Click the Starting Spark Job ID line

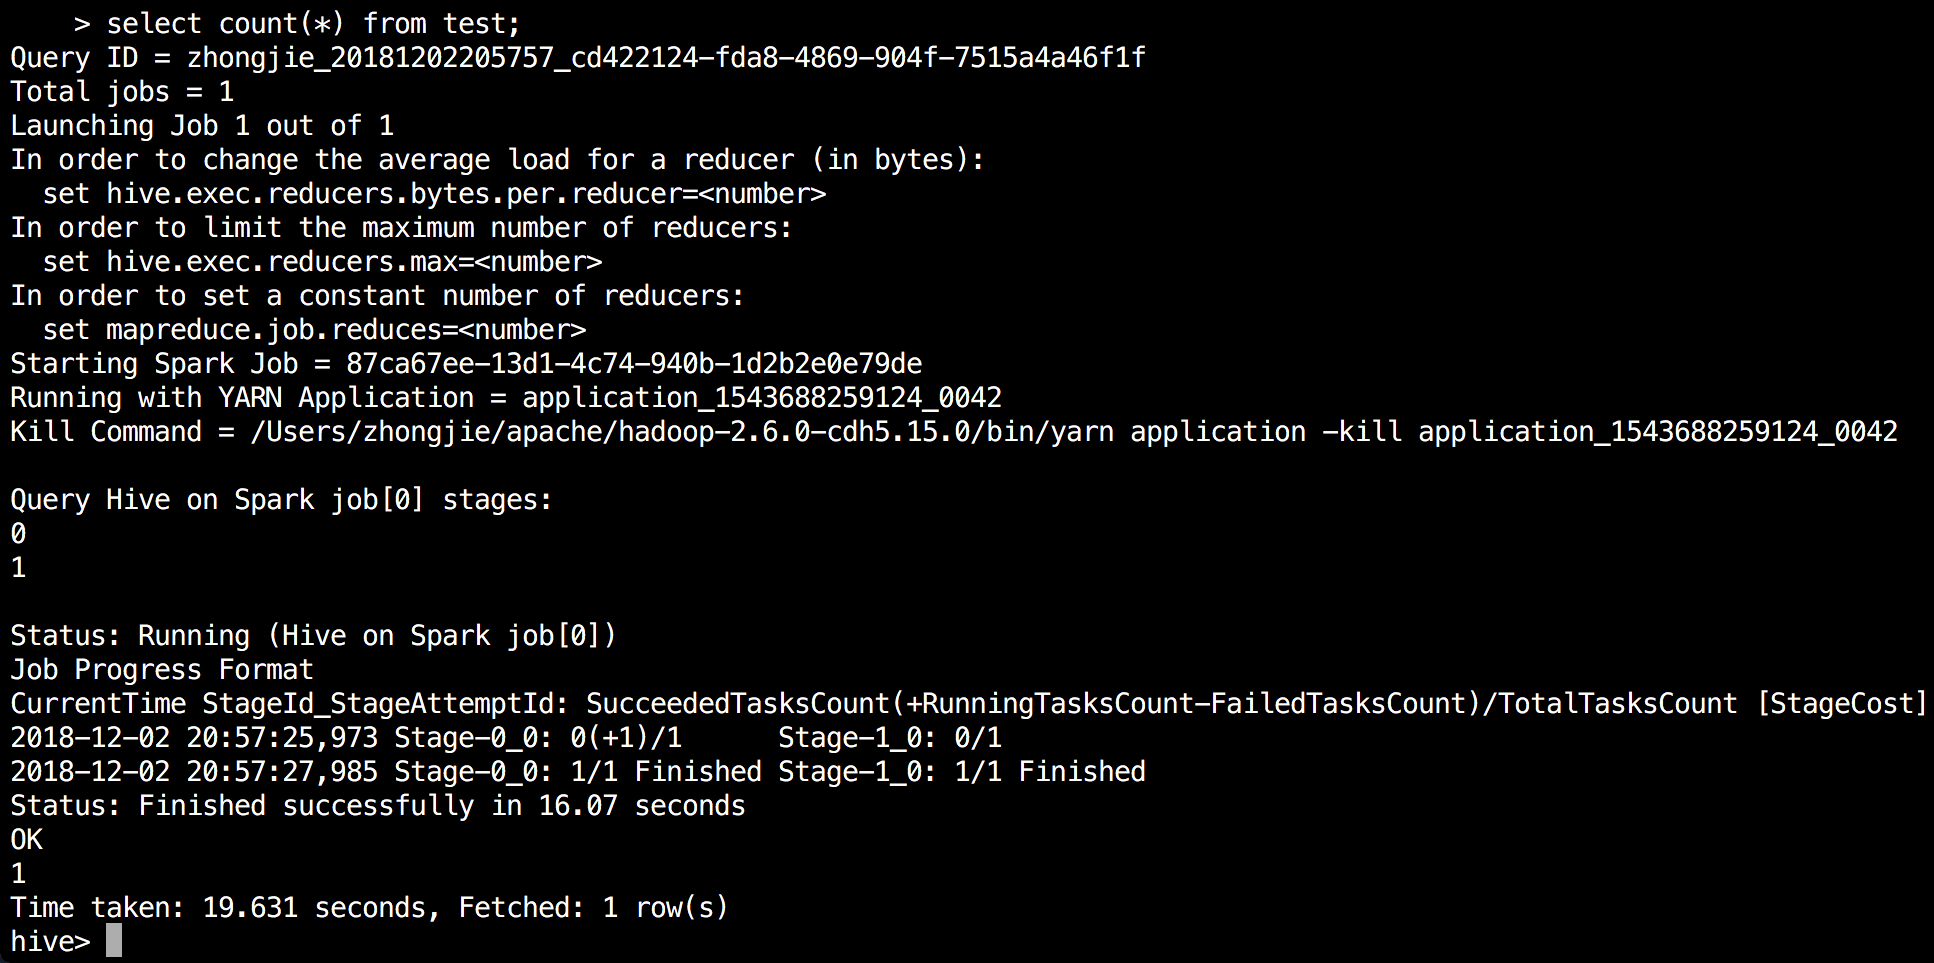[466, 364]
